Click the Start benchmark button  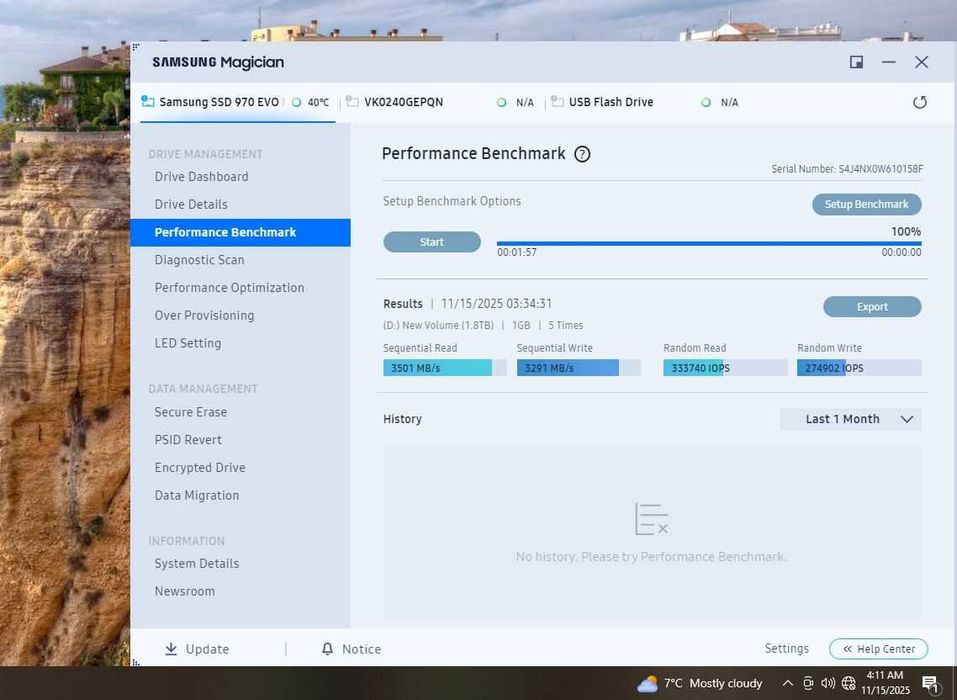coord(432,242)
